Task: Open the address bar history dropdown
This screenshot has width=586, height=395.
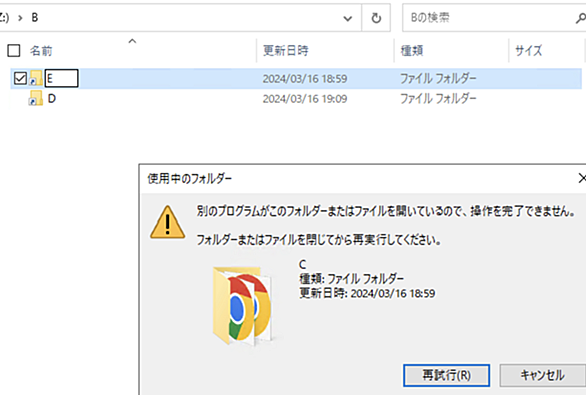Action: point(348,18)
